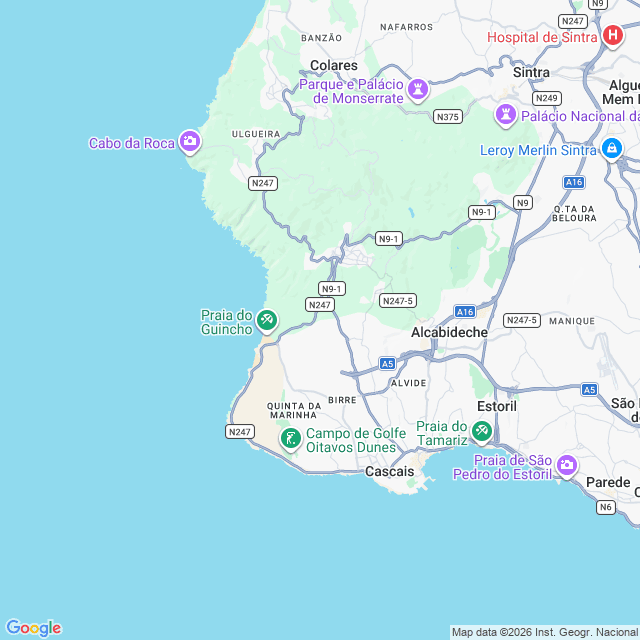Select the N247-5 shield above Alcabideche
This screenshot has width=640, height=640.
[398, 301]
